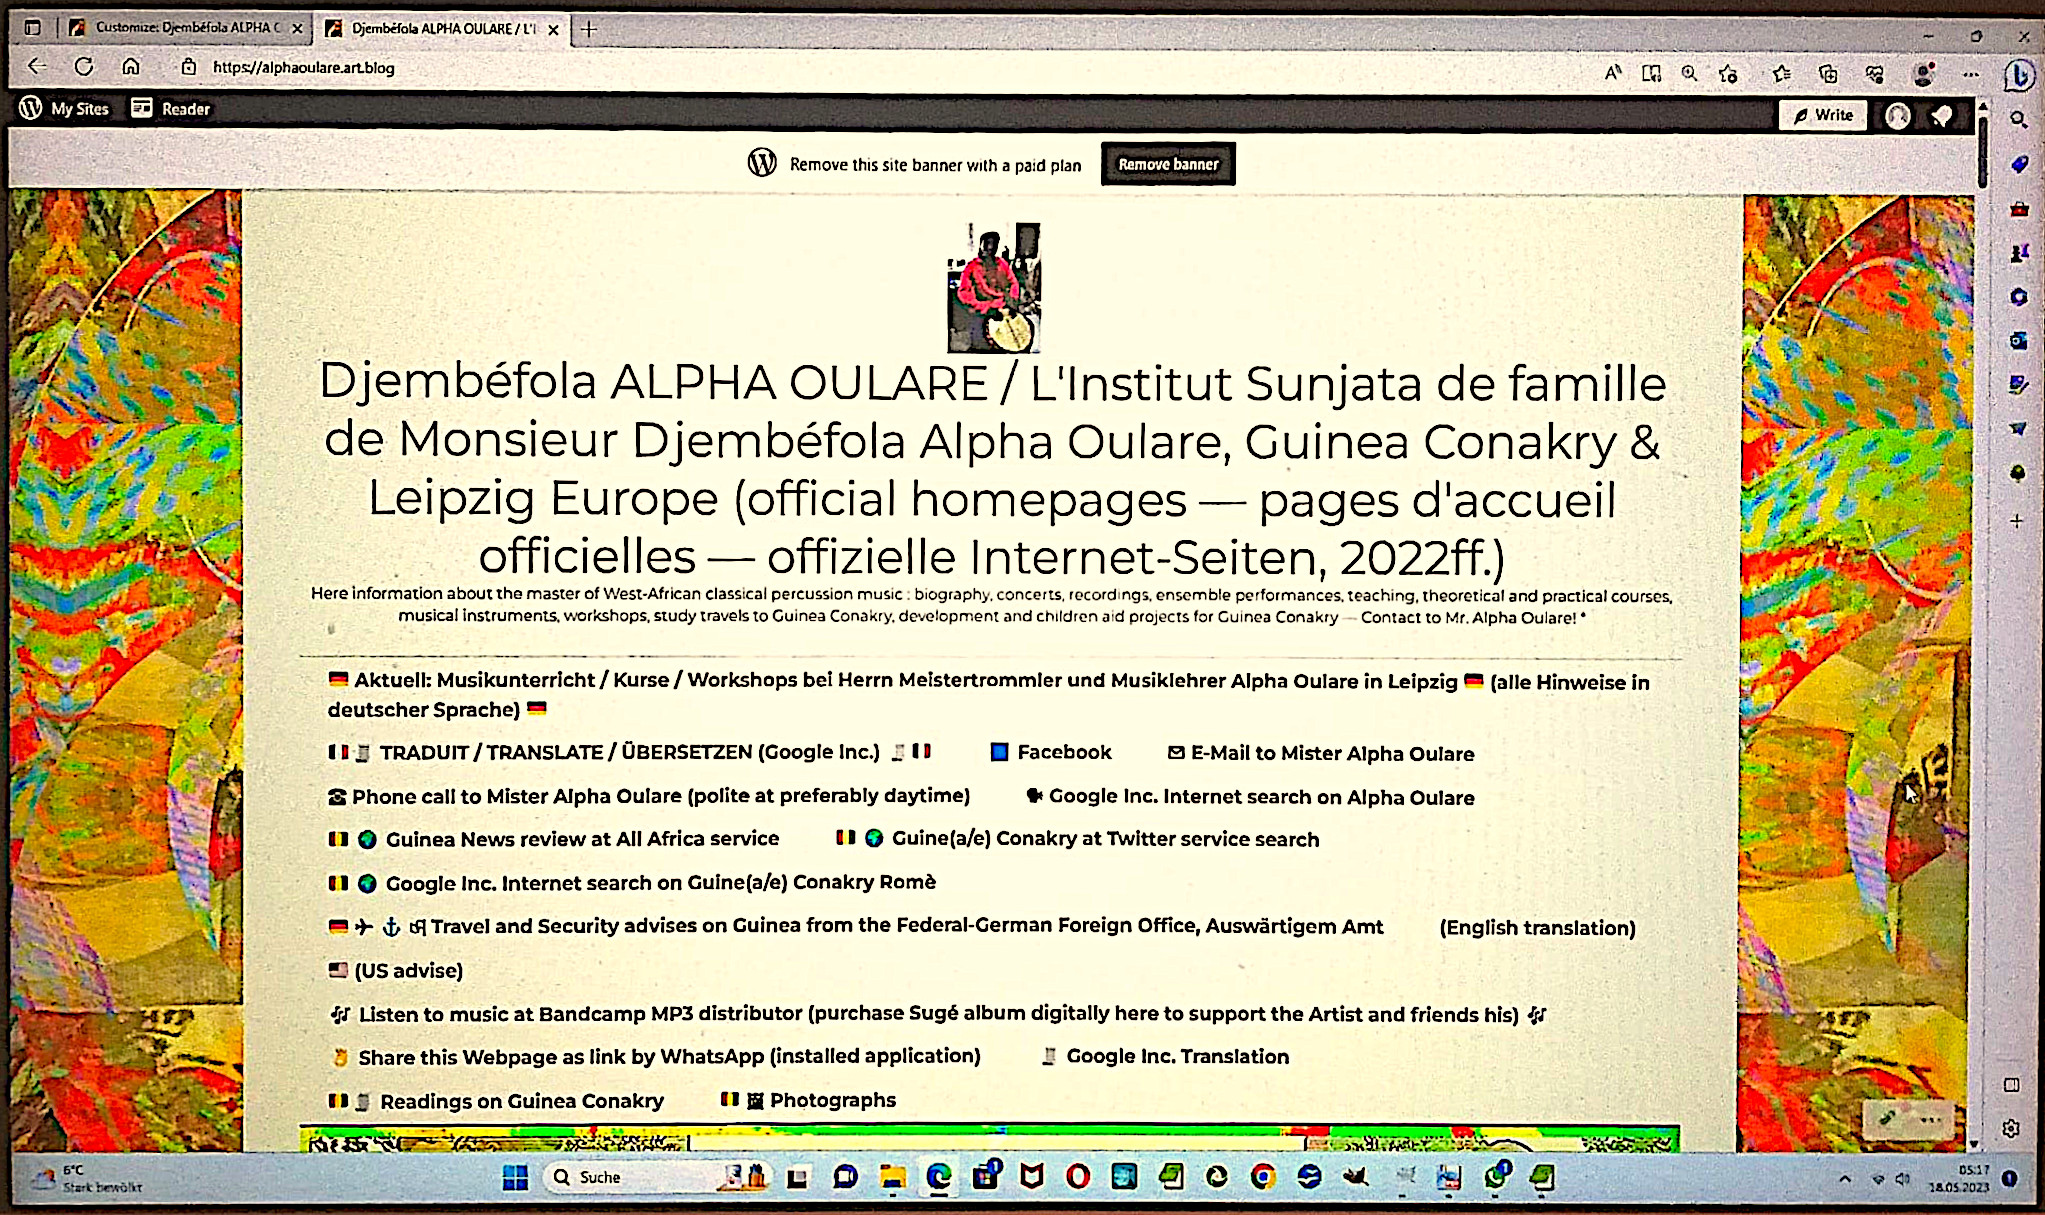This screenshot has width=2045, height=1215.
Task: Open the WordPress notifications bell icon
Action: tap(1942, 116)
